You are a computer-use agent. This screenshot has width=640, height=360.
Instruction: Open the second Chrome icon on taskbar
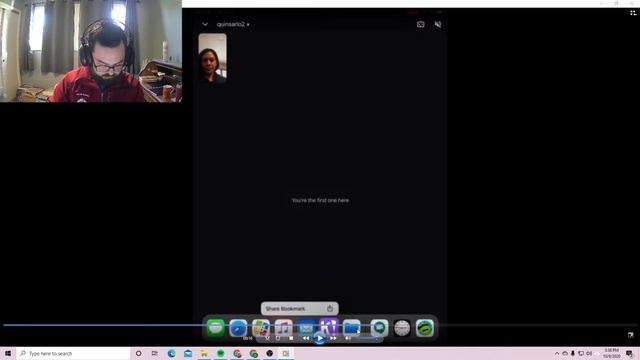(x=253, y=353)
